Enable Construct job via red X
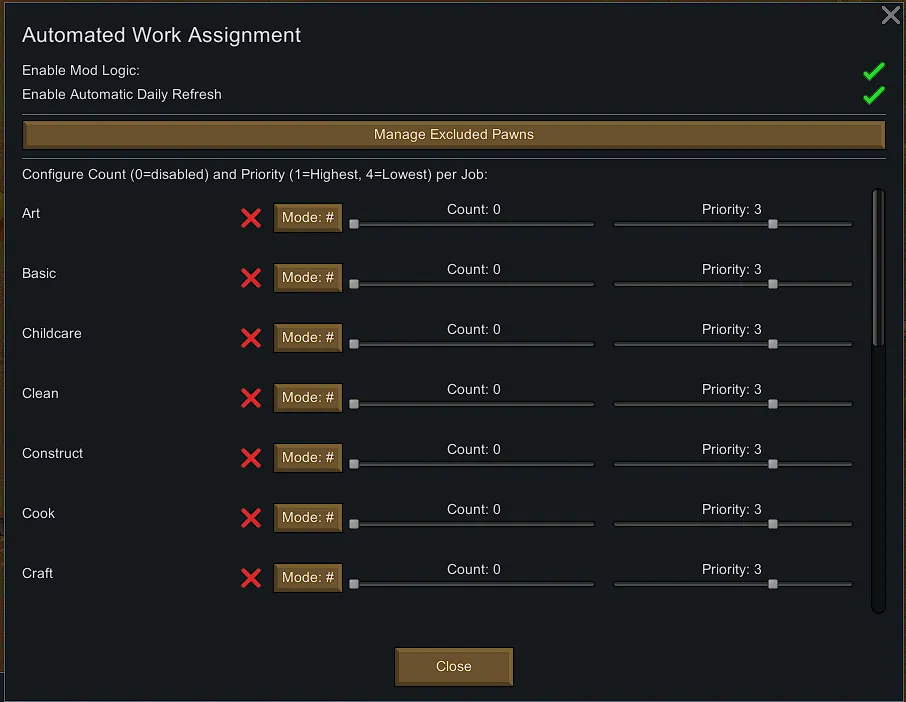906x702 pixels. coord(251,458)
